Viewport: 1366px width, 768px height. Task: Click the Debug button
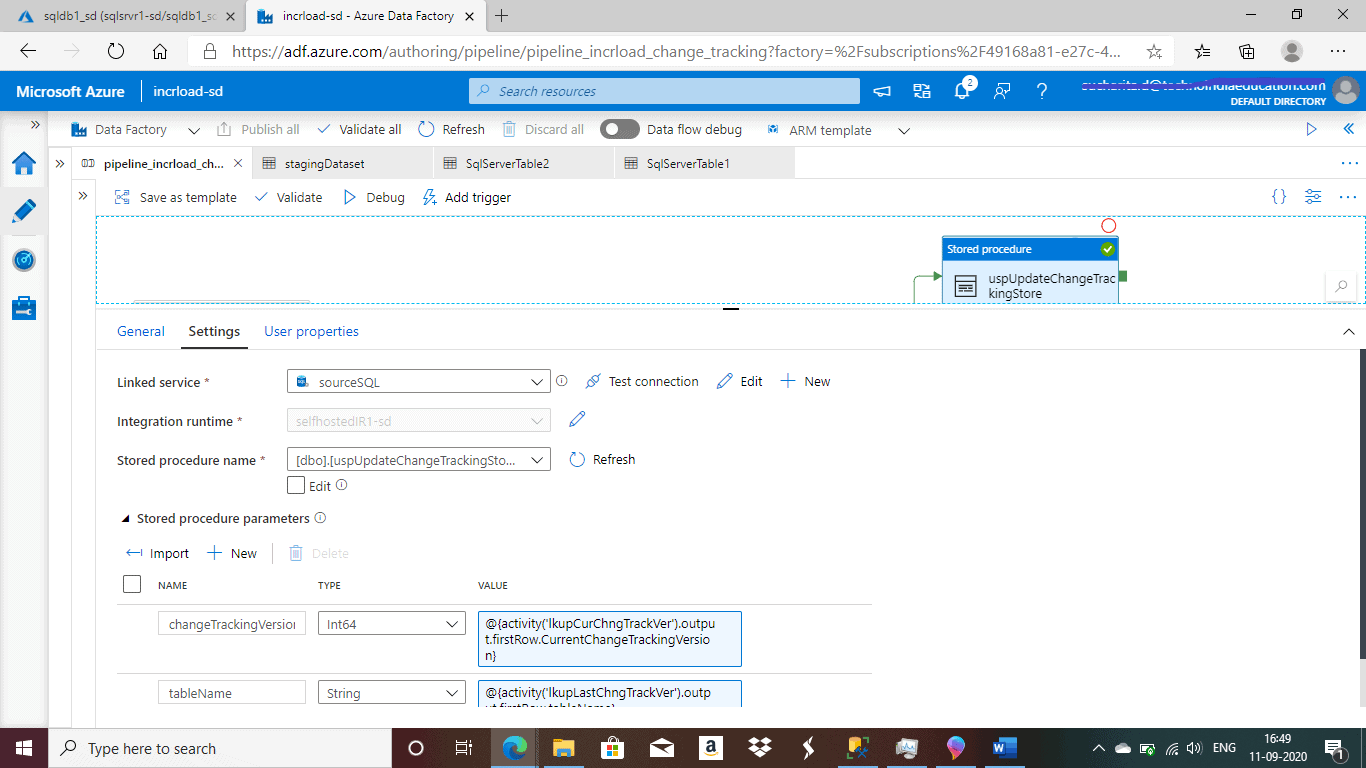(x=374, y=197)
